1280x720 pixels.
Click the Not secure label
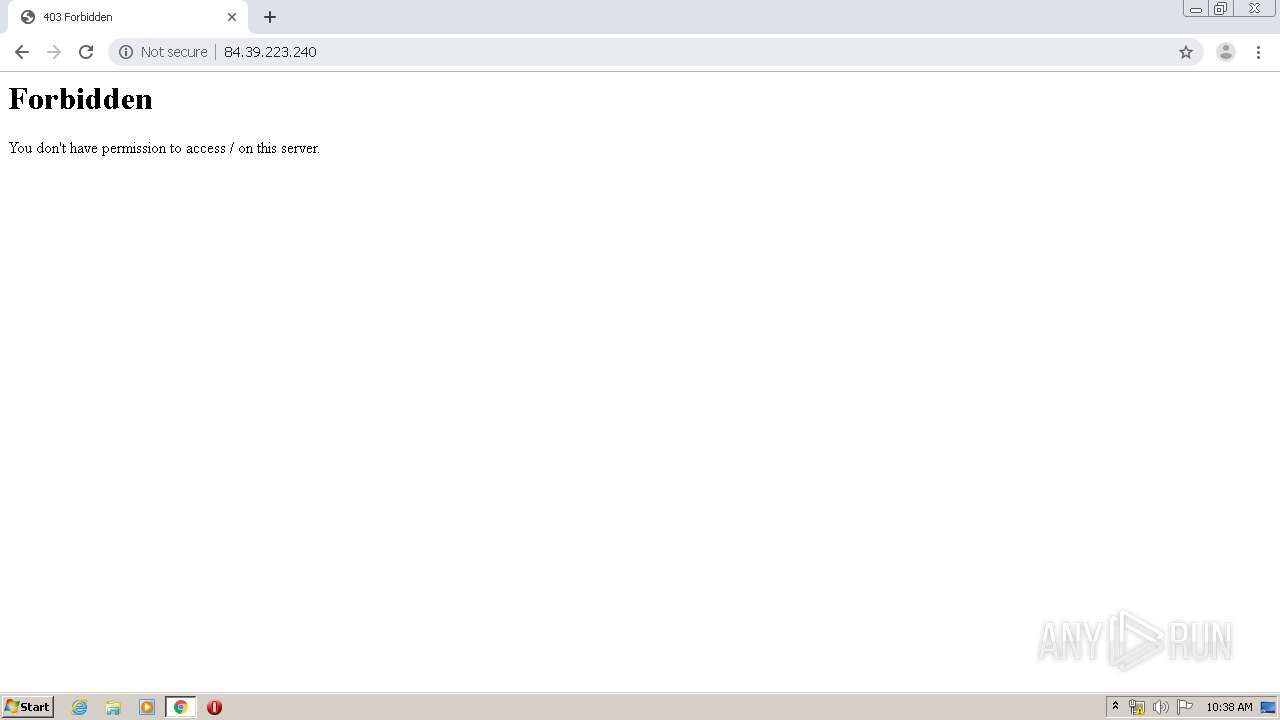[174, 52]
